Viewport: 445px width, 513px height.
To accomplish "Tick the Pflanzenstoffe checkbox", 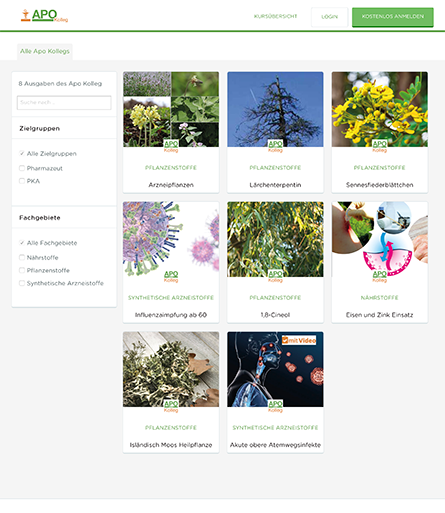I will [22, 270].
